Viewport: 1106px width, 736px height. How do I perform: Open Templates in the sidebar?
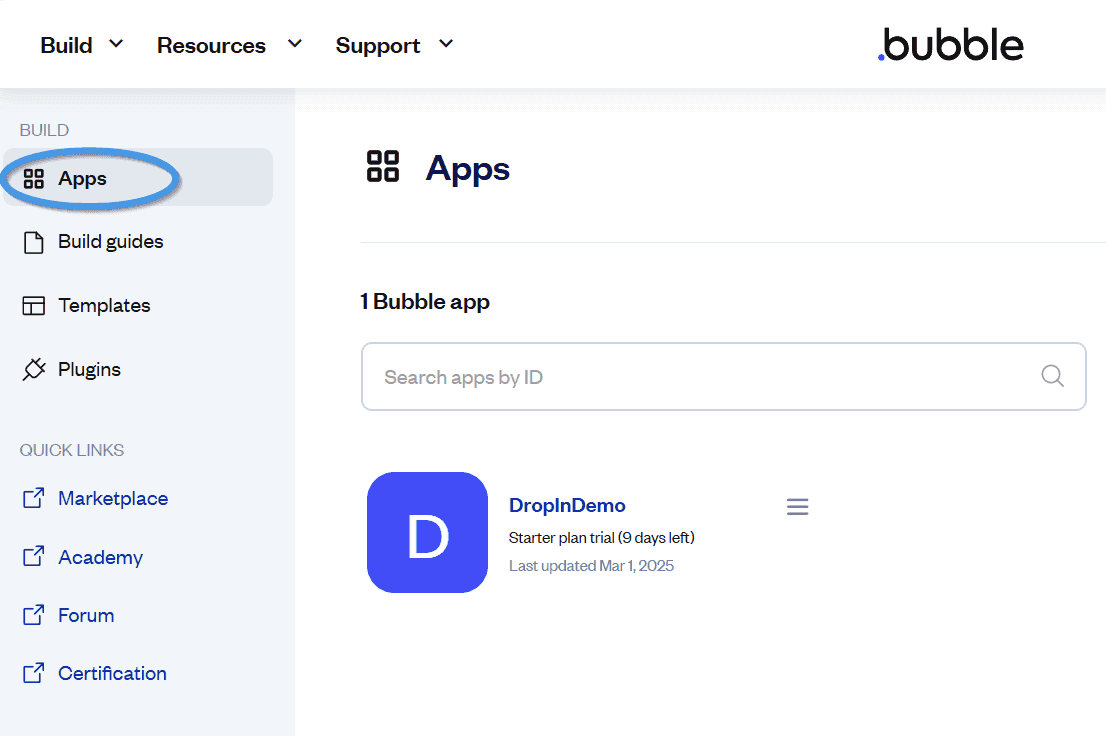click(104, 305)
